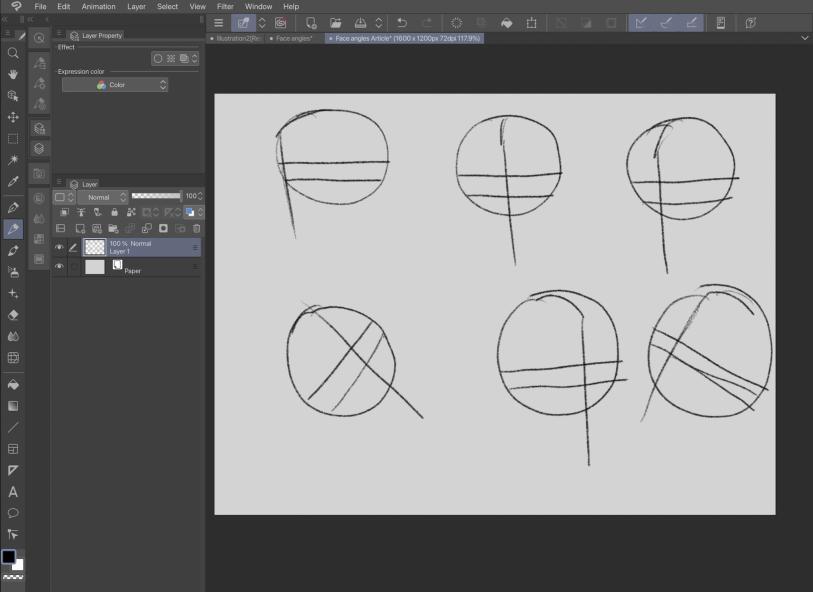The image size is (813, 592).
Task: Open the Normal blending mode dropdown
Action: pyautogui.click(x=101, y=197)
